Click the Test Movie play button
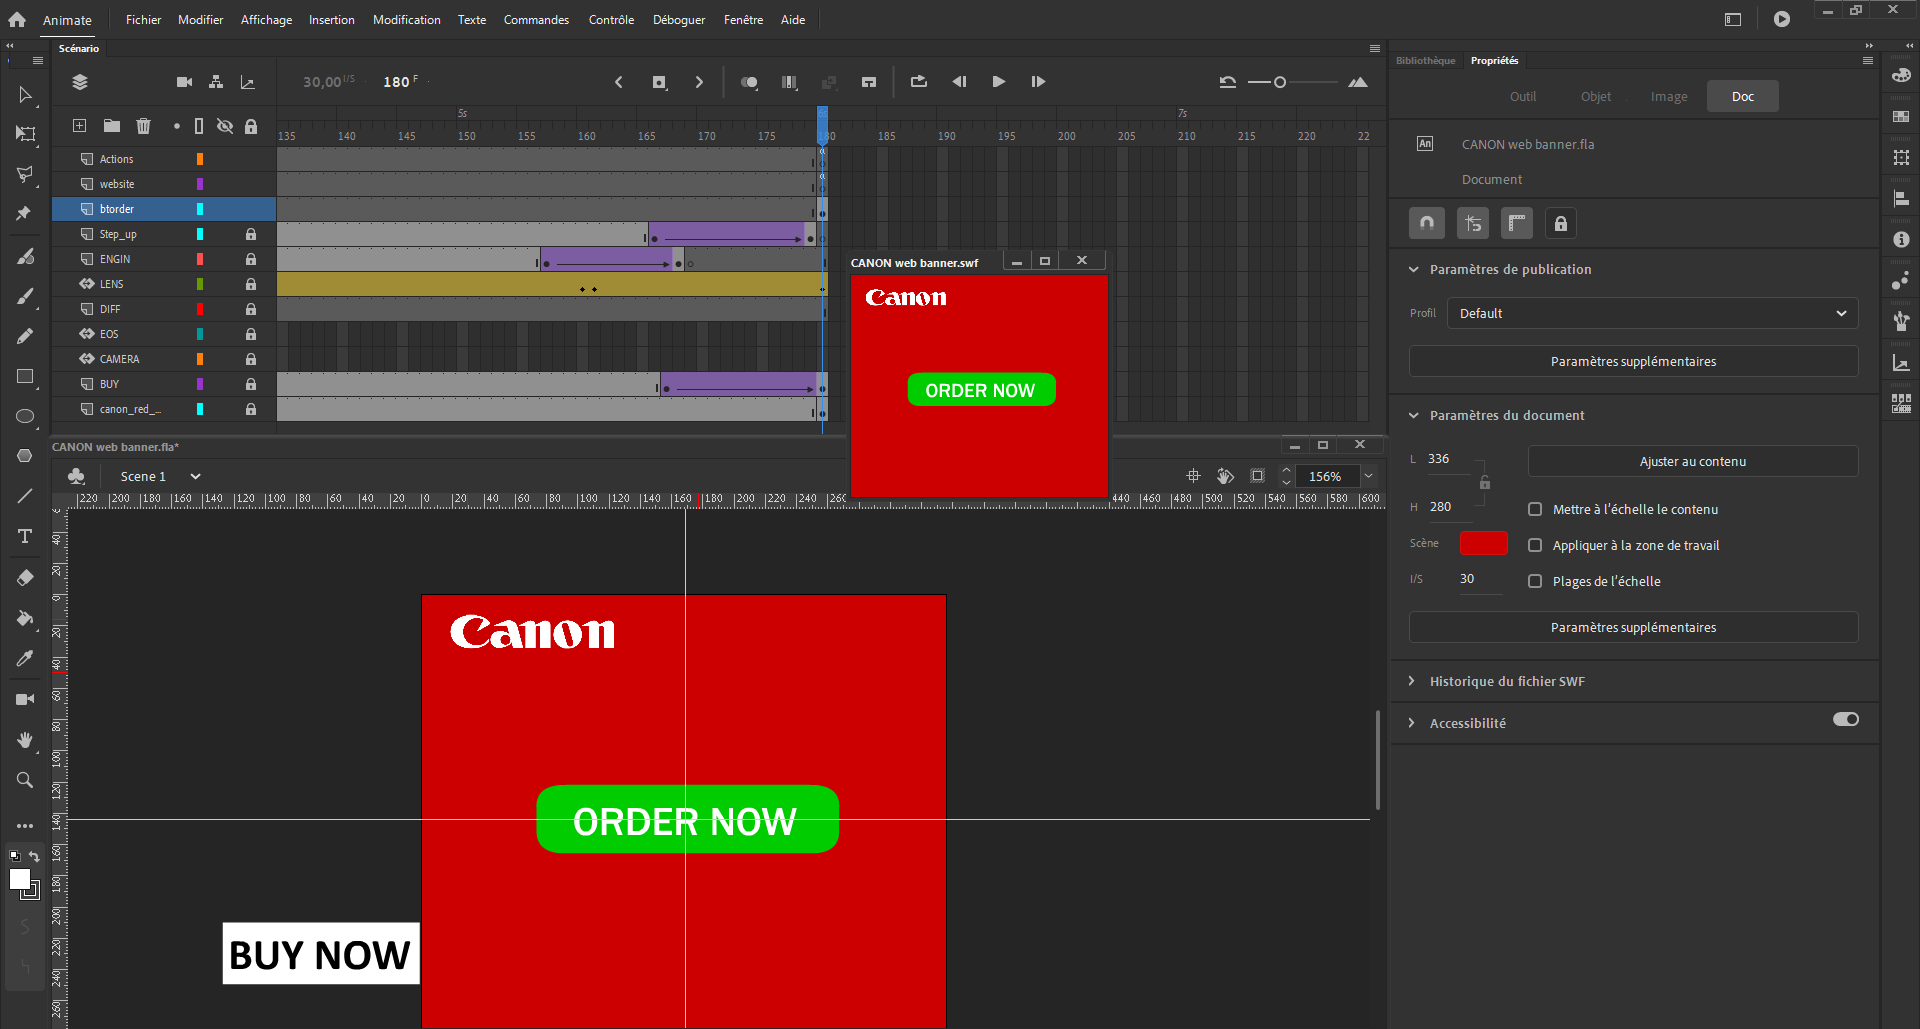 (1782, 19)
